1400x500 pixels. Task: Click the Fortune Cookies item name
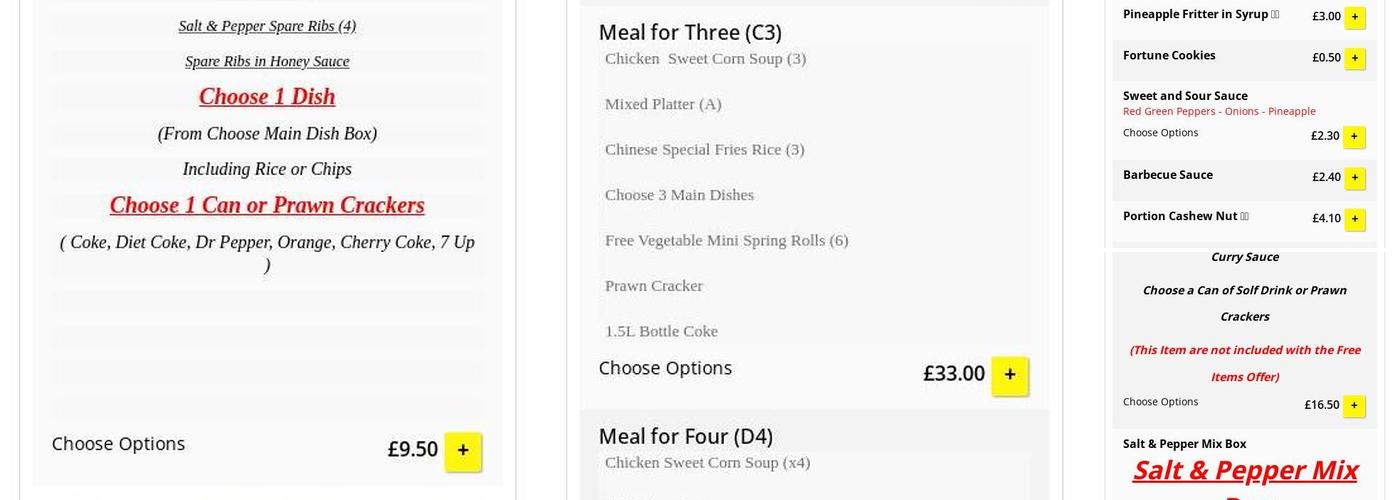[1169, 55]
